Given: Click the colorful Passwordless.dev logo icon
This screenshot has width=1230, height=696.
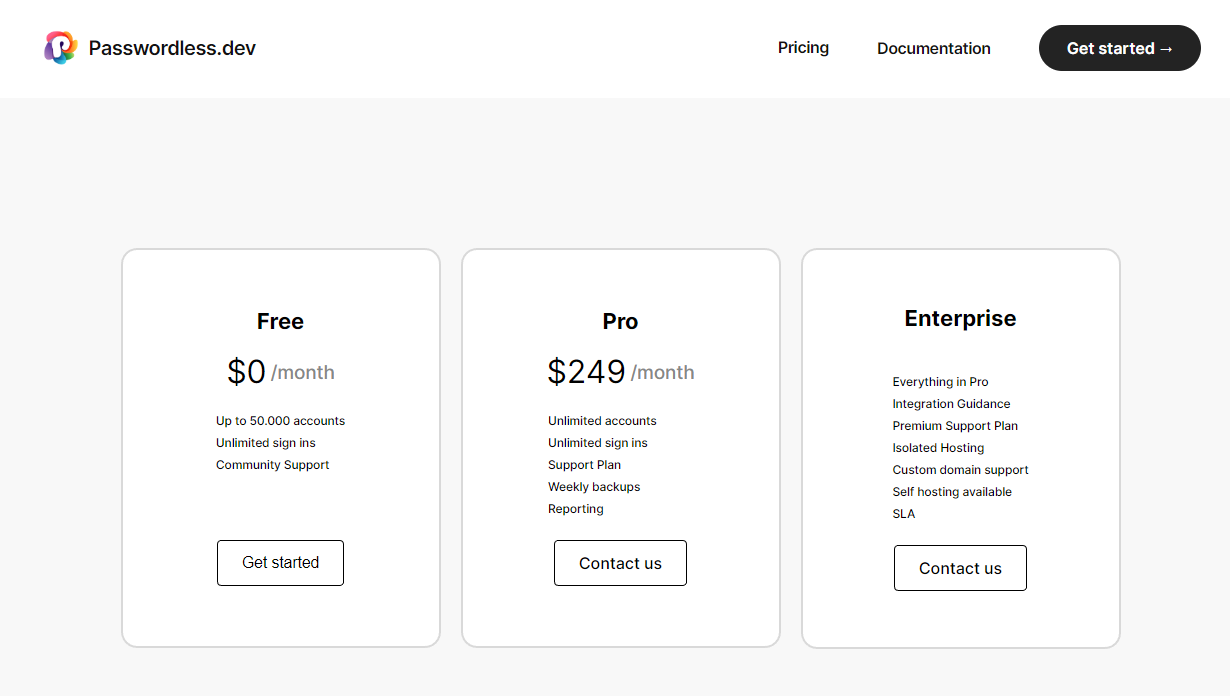Looking at the screenshot, I should (x=60, y=48).
